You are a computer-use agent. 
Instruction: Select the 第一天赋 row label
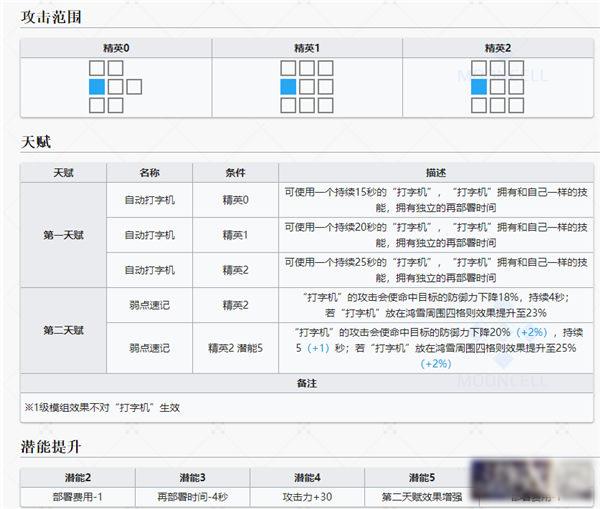(64, 235)
